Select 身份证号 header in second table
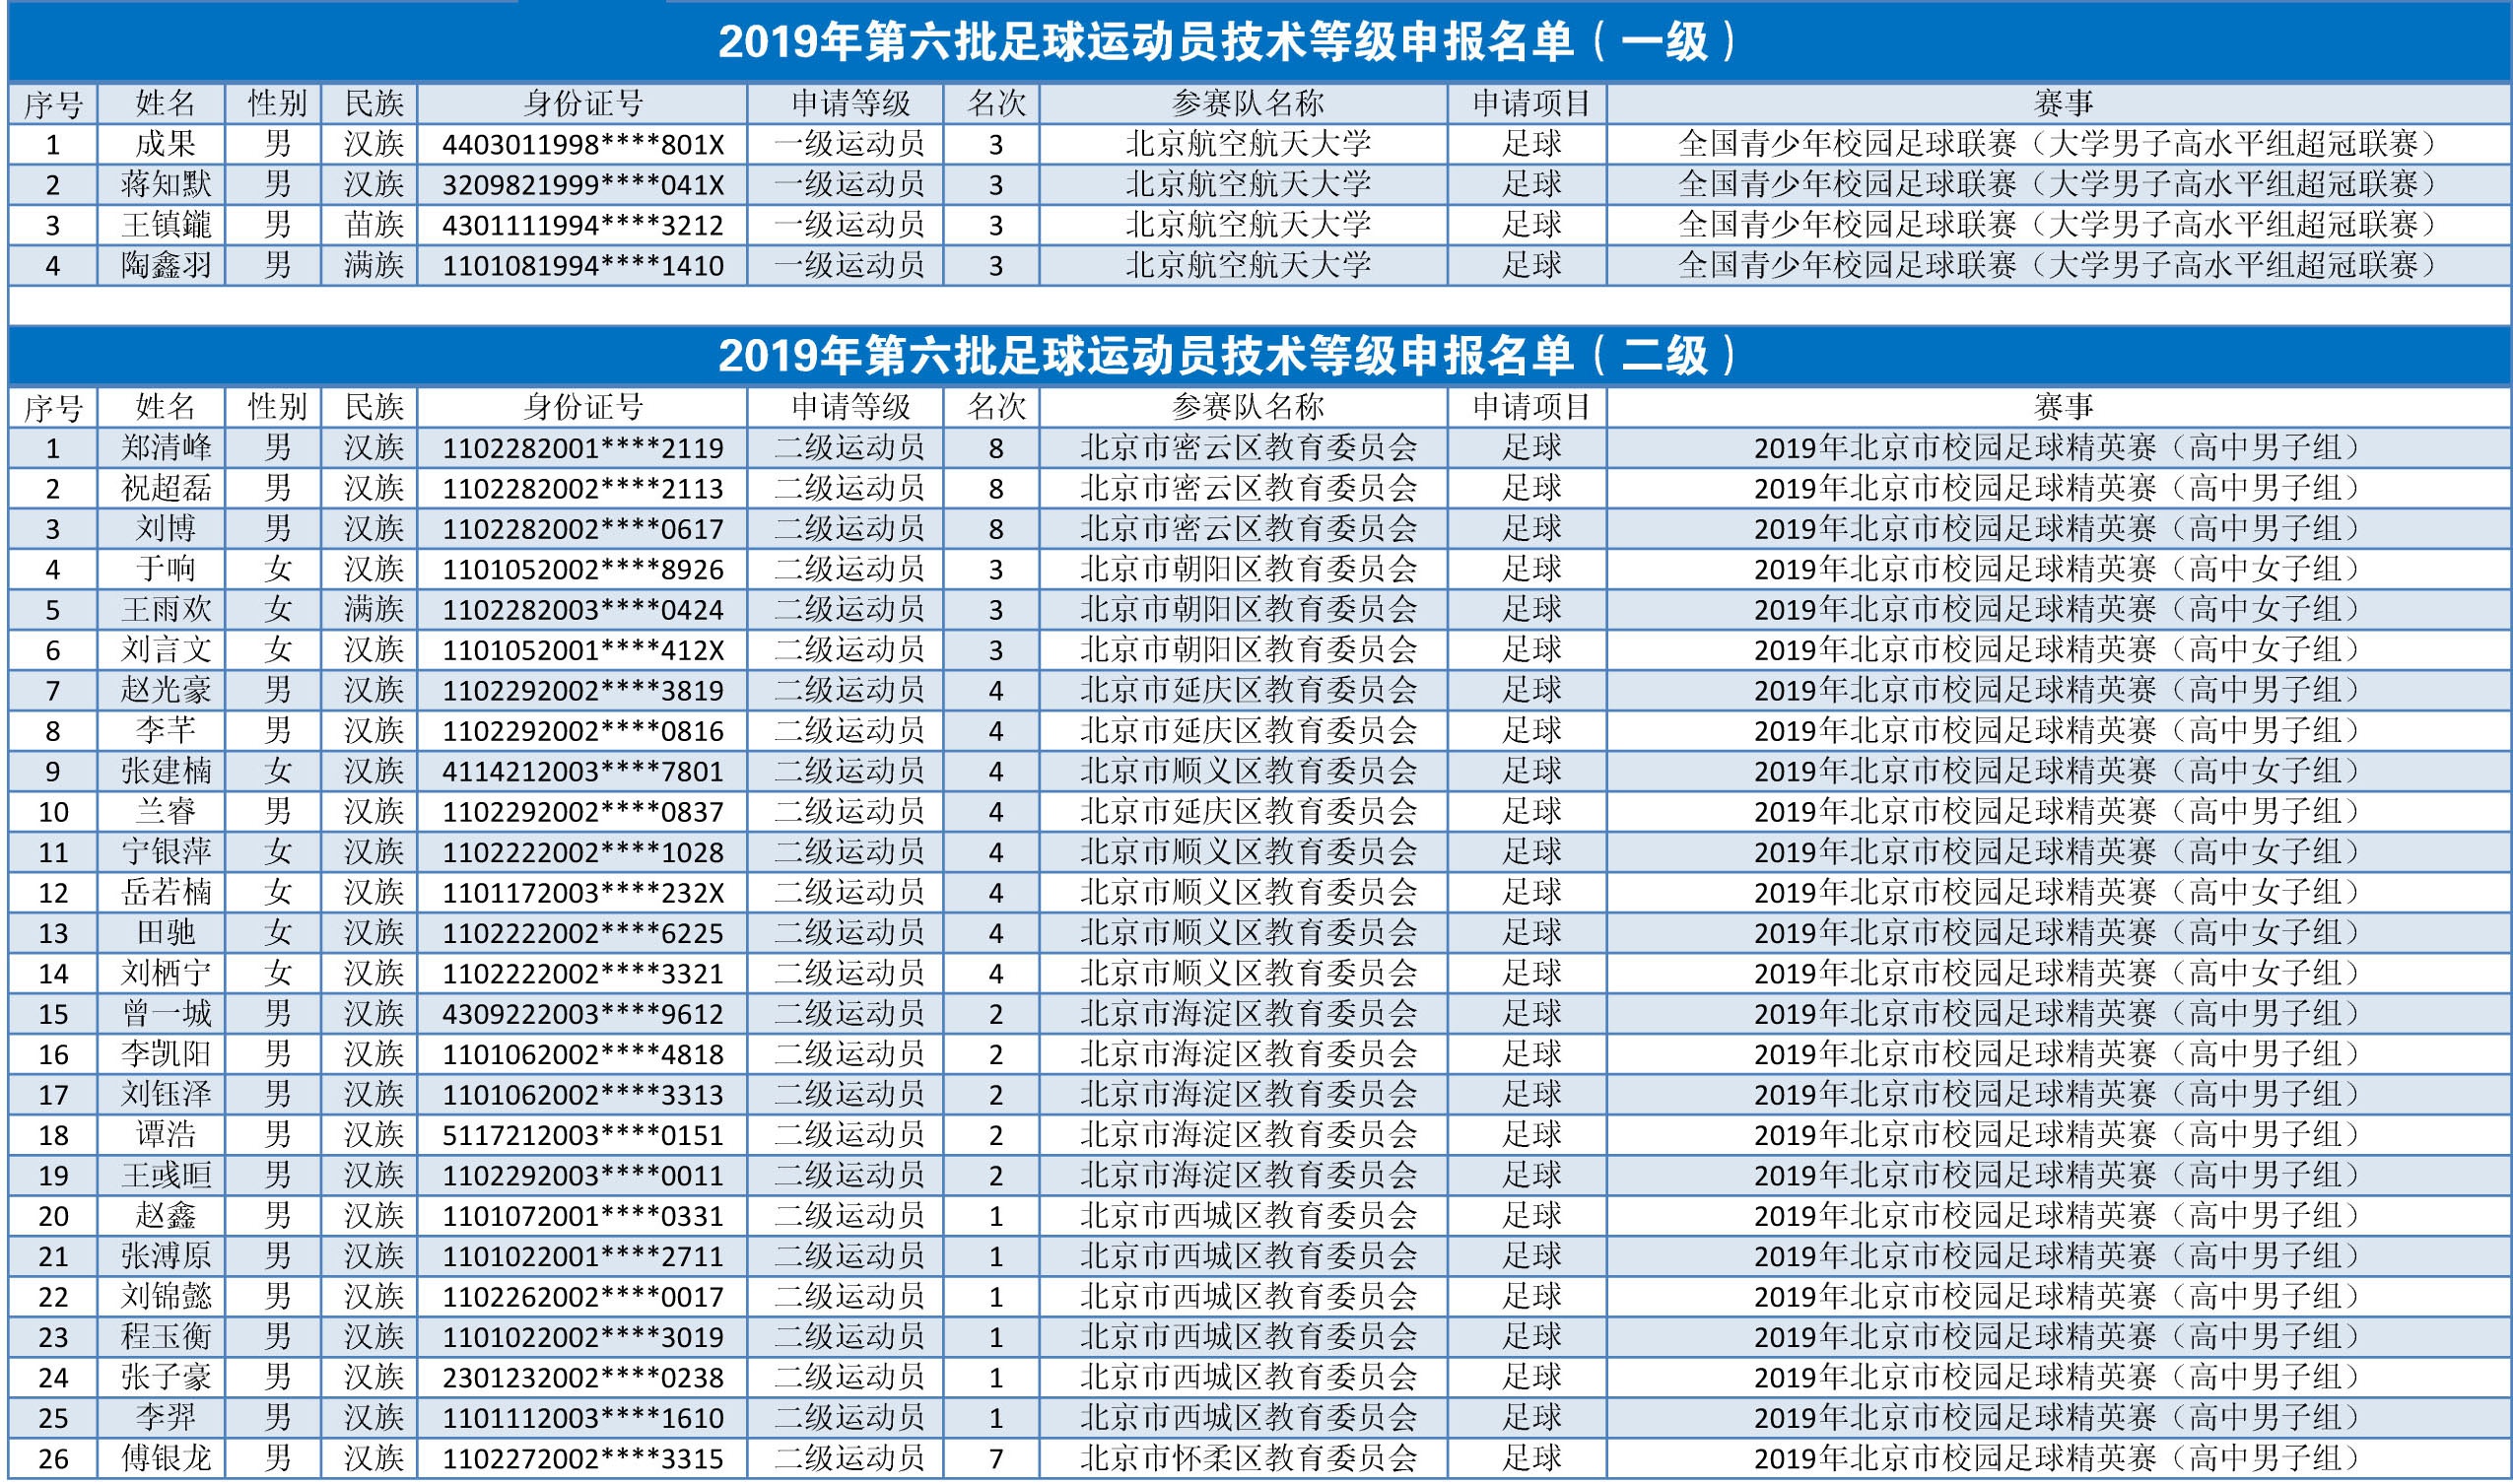 click(583, 407)
